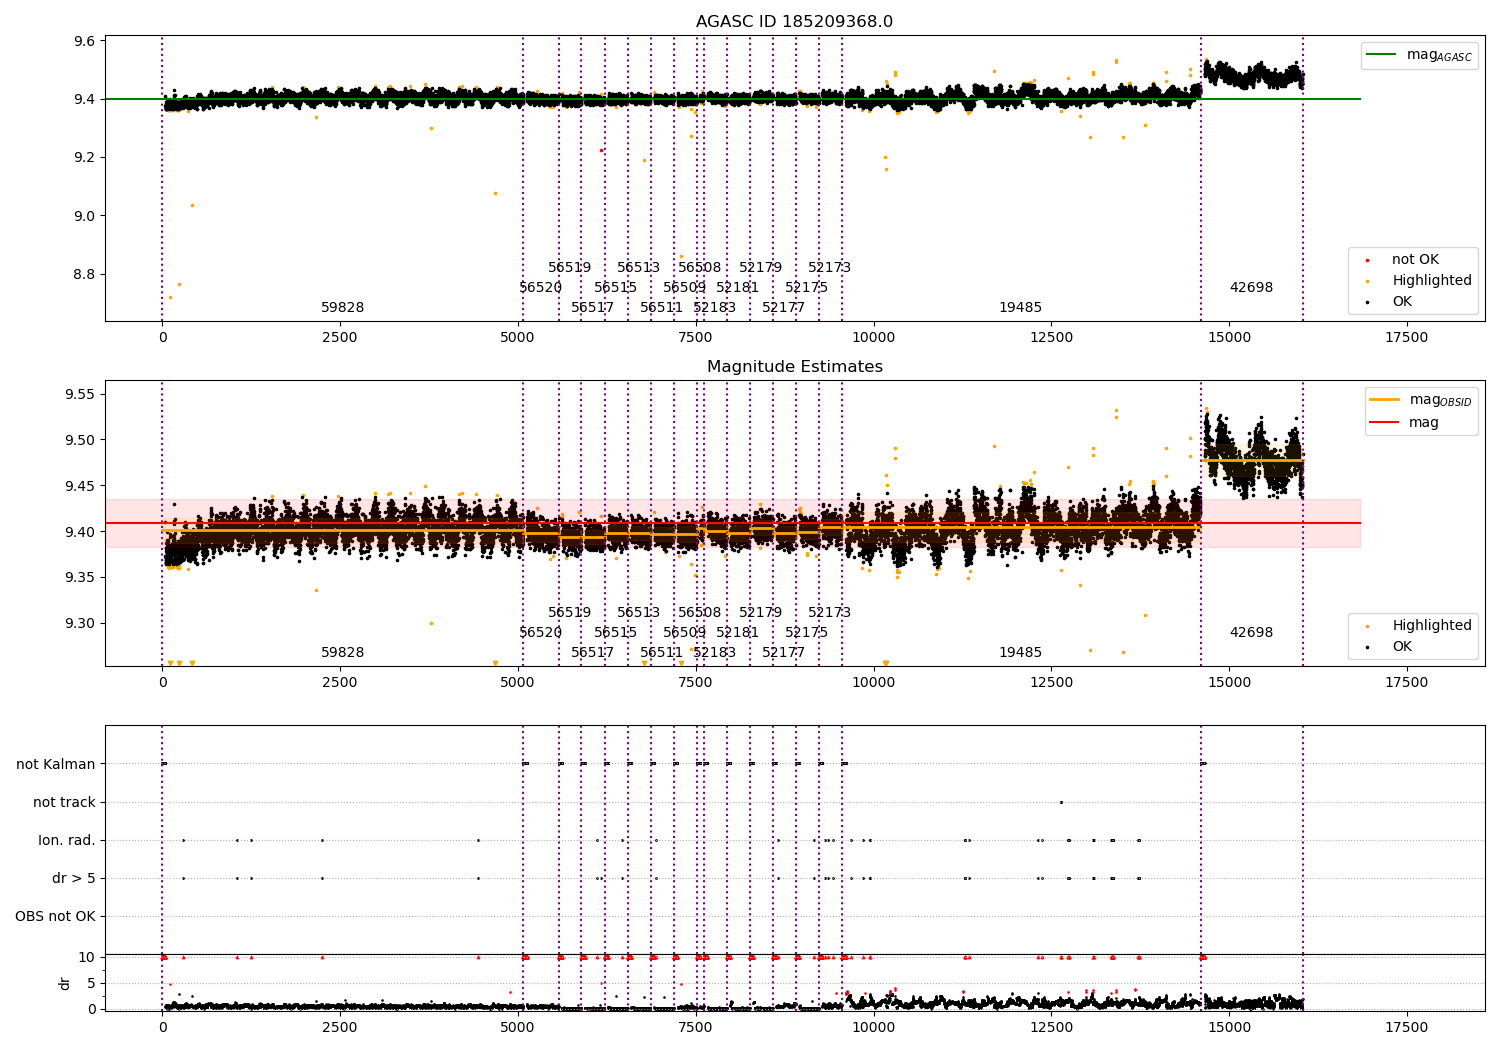Click the 8.8 y-axis tick in top plot
The width and height of the screenshot is (1500, 1050).
85,275
